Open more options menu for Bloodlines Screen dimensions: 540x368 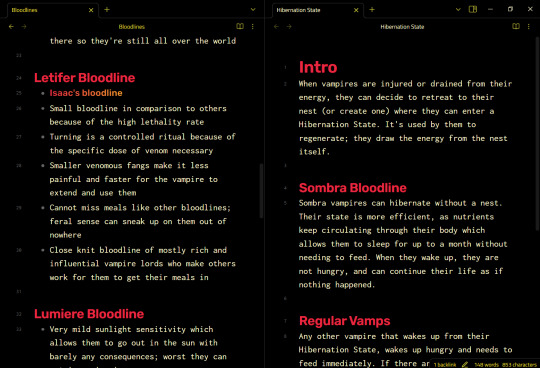coord(252,27)
